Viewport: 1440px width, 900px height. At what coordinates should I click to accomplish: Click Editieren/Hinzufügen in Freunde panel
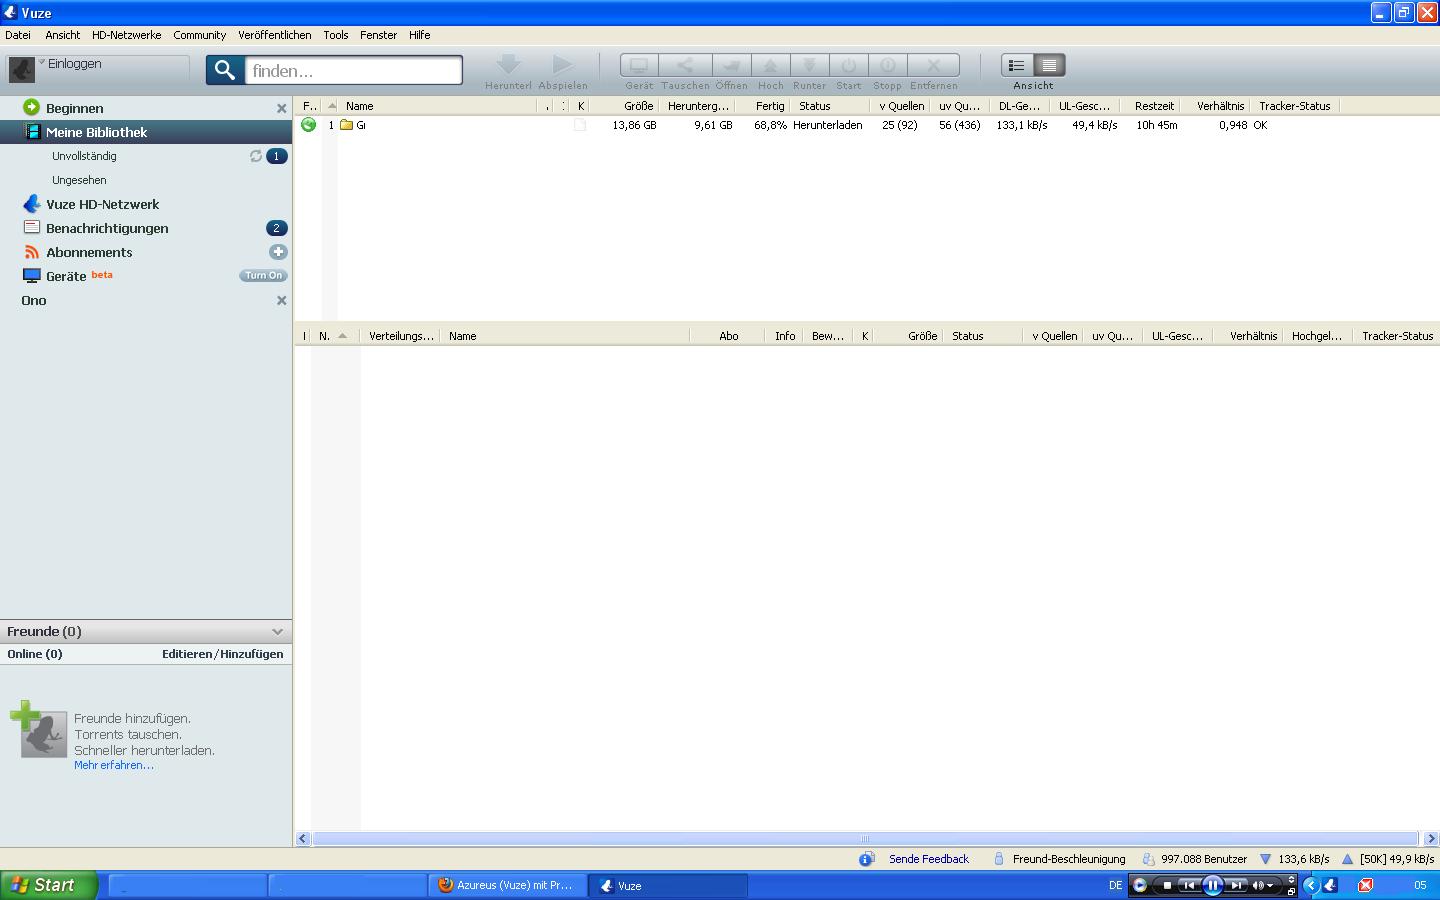pos(223,654)
